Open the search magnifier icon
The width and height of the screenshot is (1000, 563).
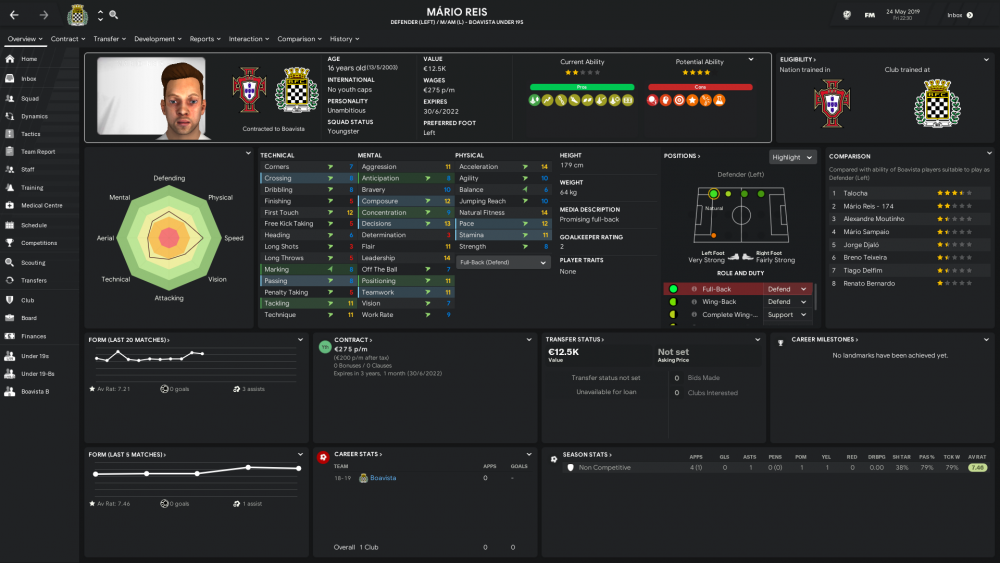point(114,15)
